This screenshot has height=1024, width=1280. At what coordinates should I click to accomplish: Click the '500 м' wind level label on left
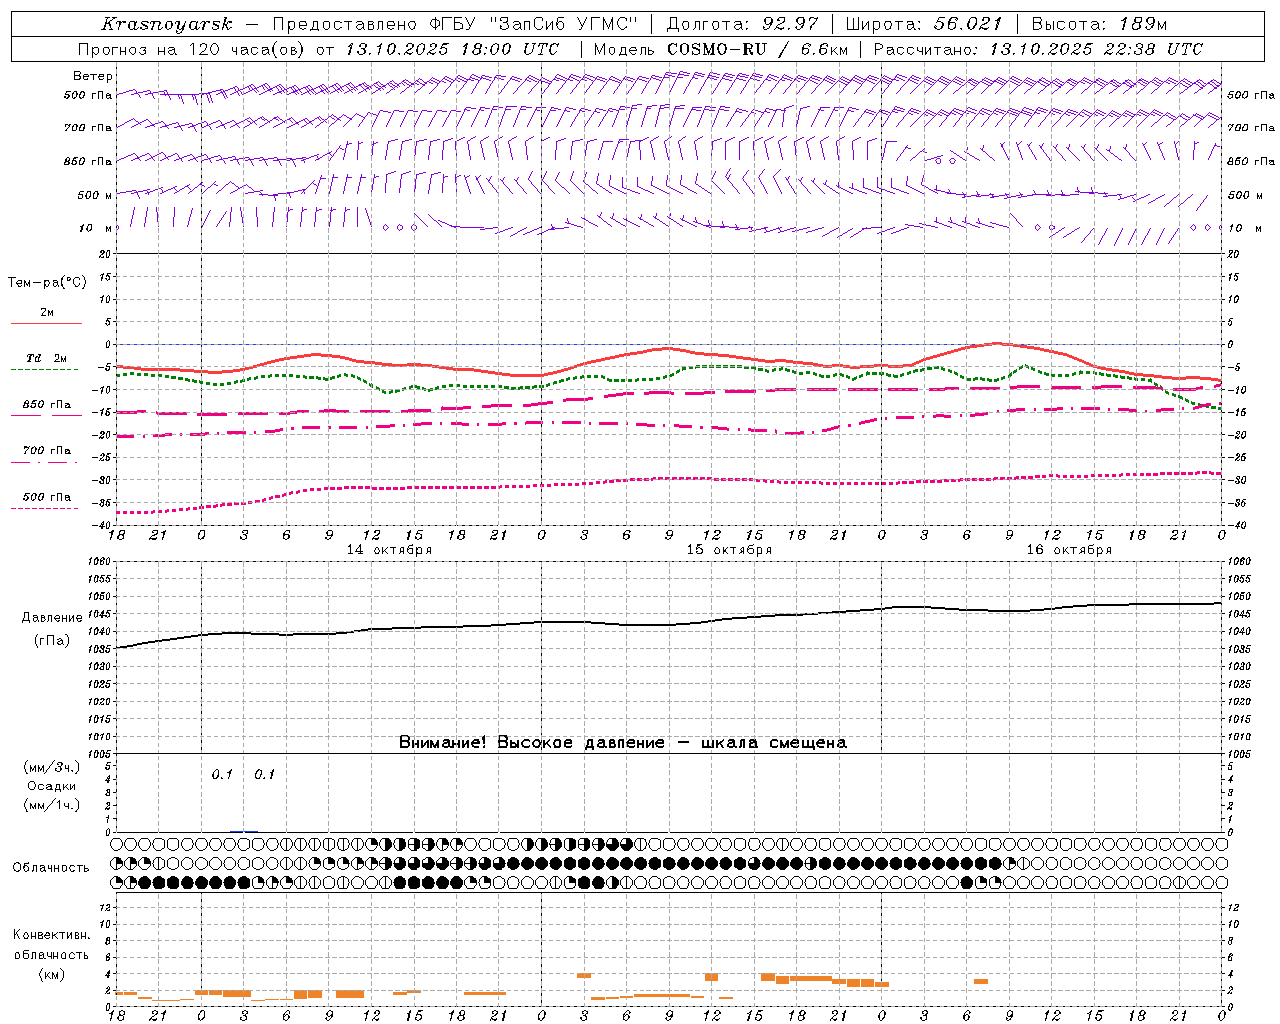coord(95,195)
